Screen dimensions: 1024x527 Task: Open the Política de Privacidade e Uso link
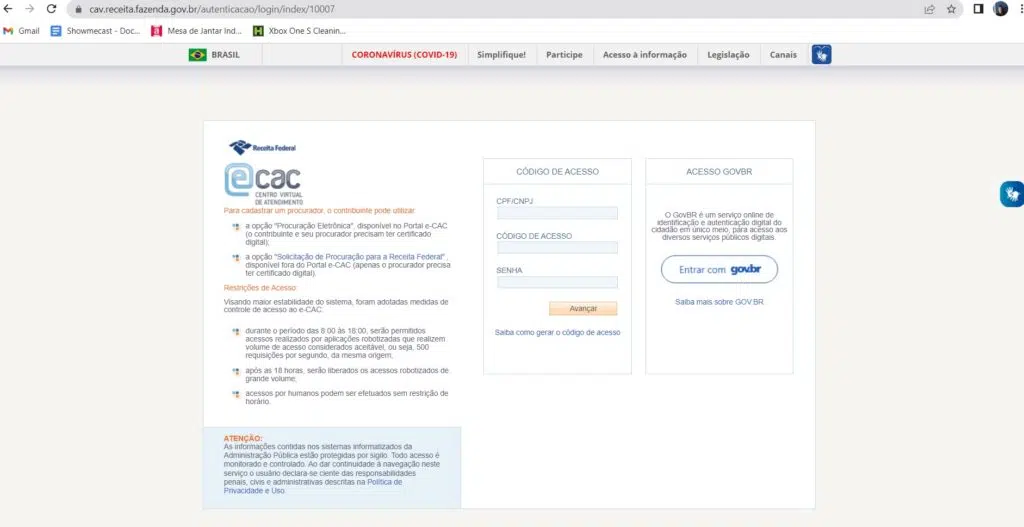[x=313, y=486]
